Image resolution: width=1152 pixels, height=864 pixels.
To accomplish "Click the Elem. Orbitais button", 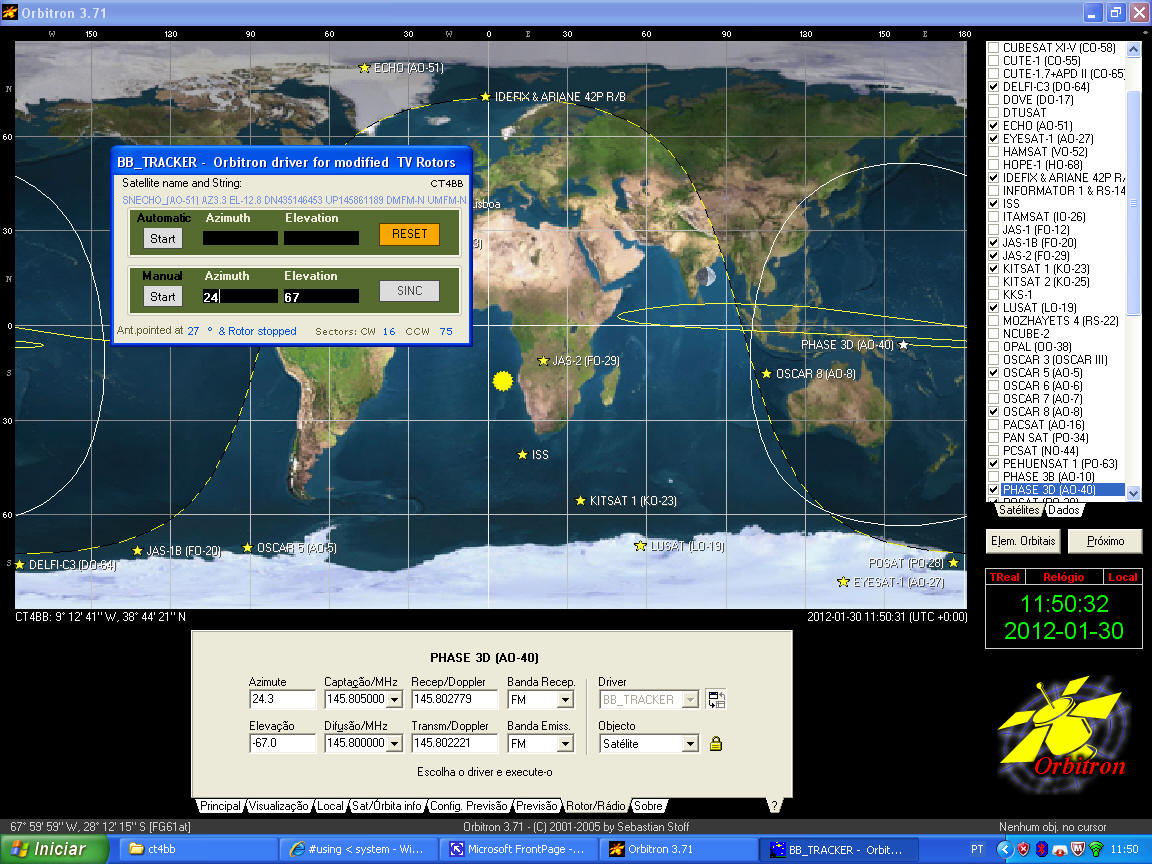I will [x=1023, y=541].
